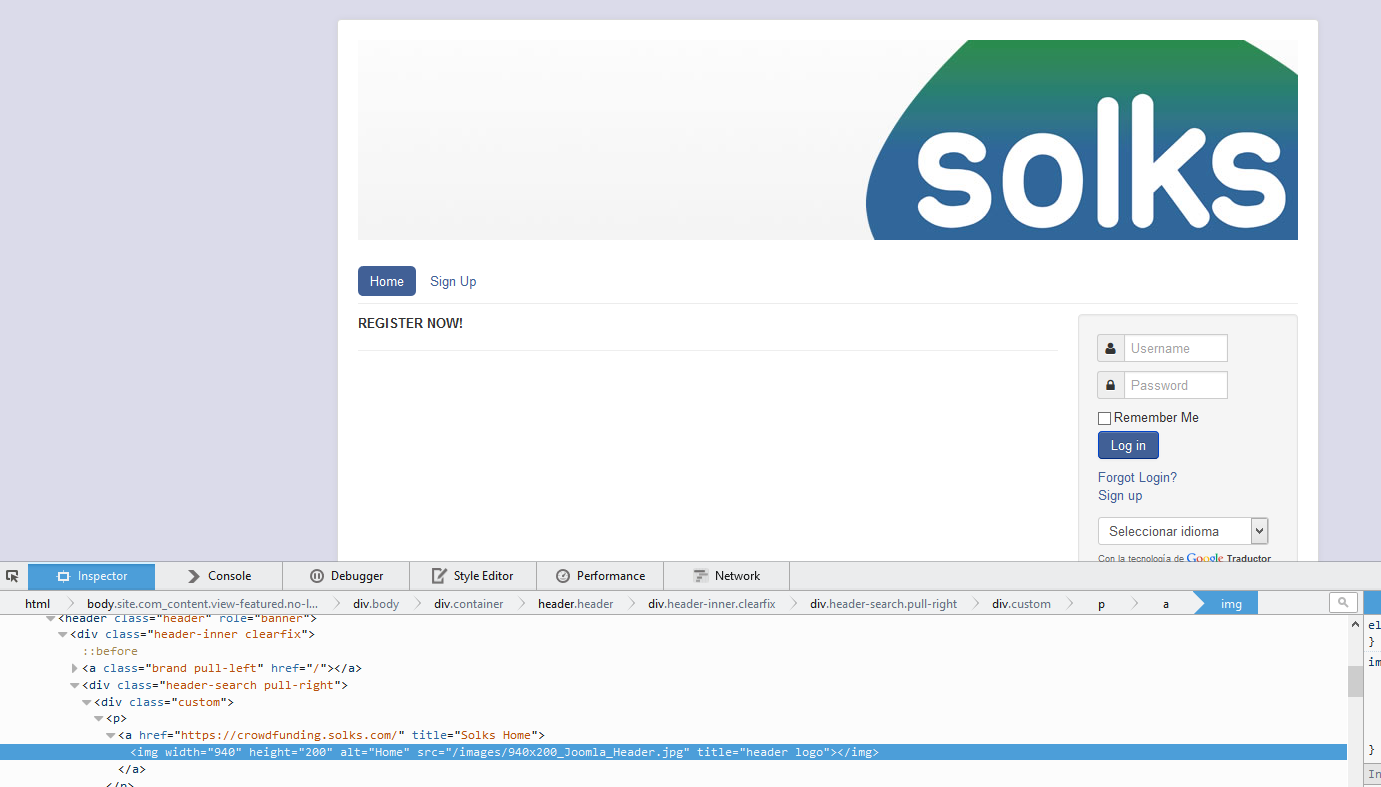Screen dimensions: 1381x787
Task: Click the Console tab arrow icon
Action: coord(194,576)
